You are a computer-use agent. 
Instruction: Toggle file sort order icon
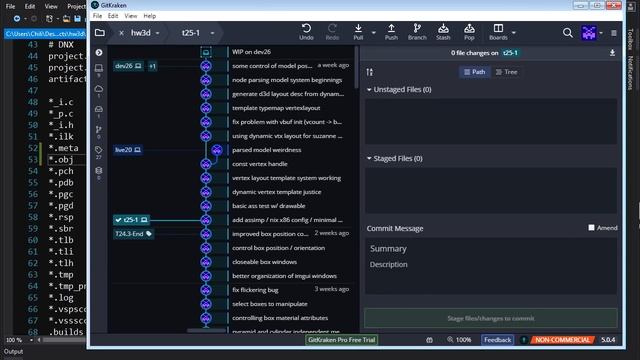[369, 72]
